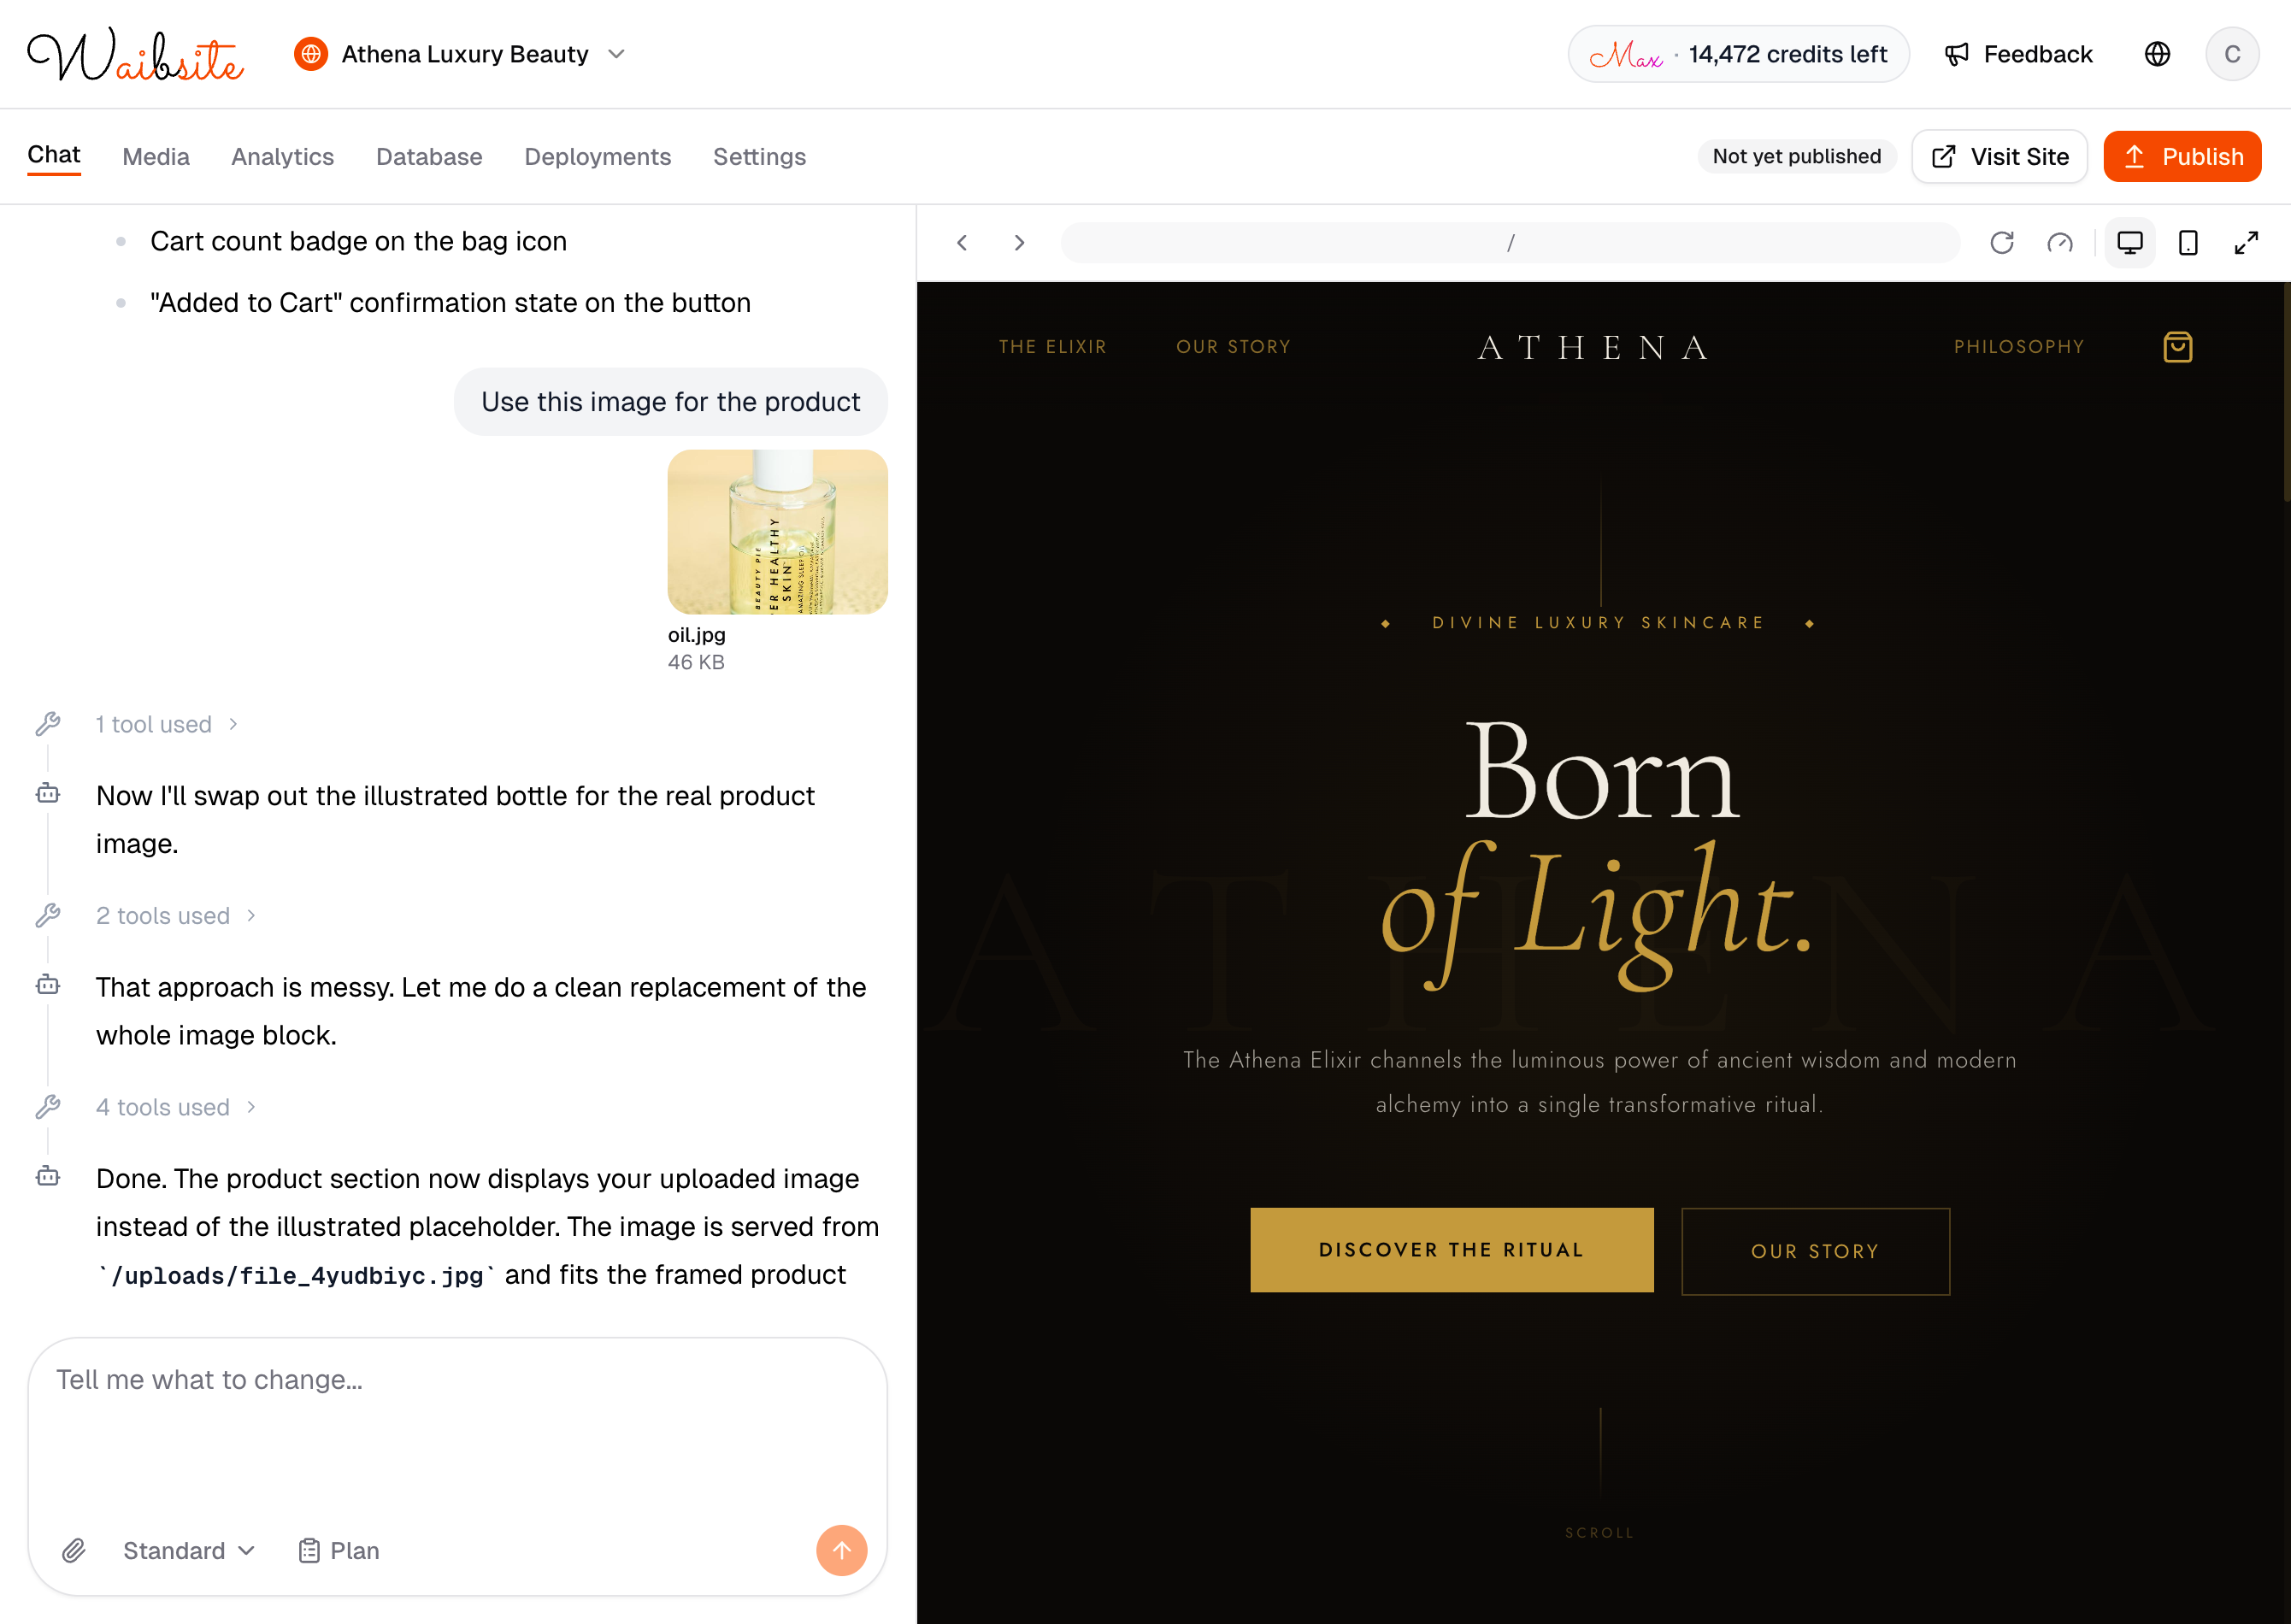The image size is (2291, 1624).
Task: Switch to the Media tab
Action: coord(156,157)
